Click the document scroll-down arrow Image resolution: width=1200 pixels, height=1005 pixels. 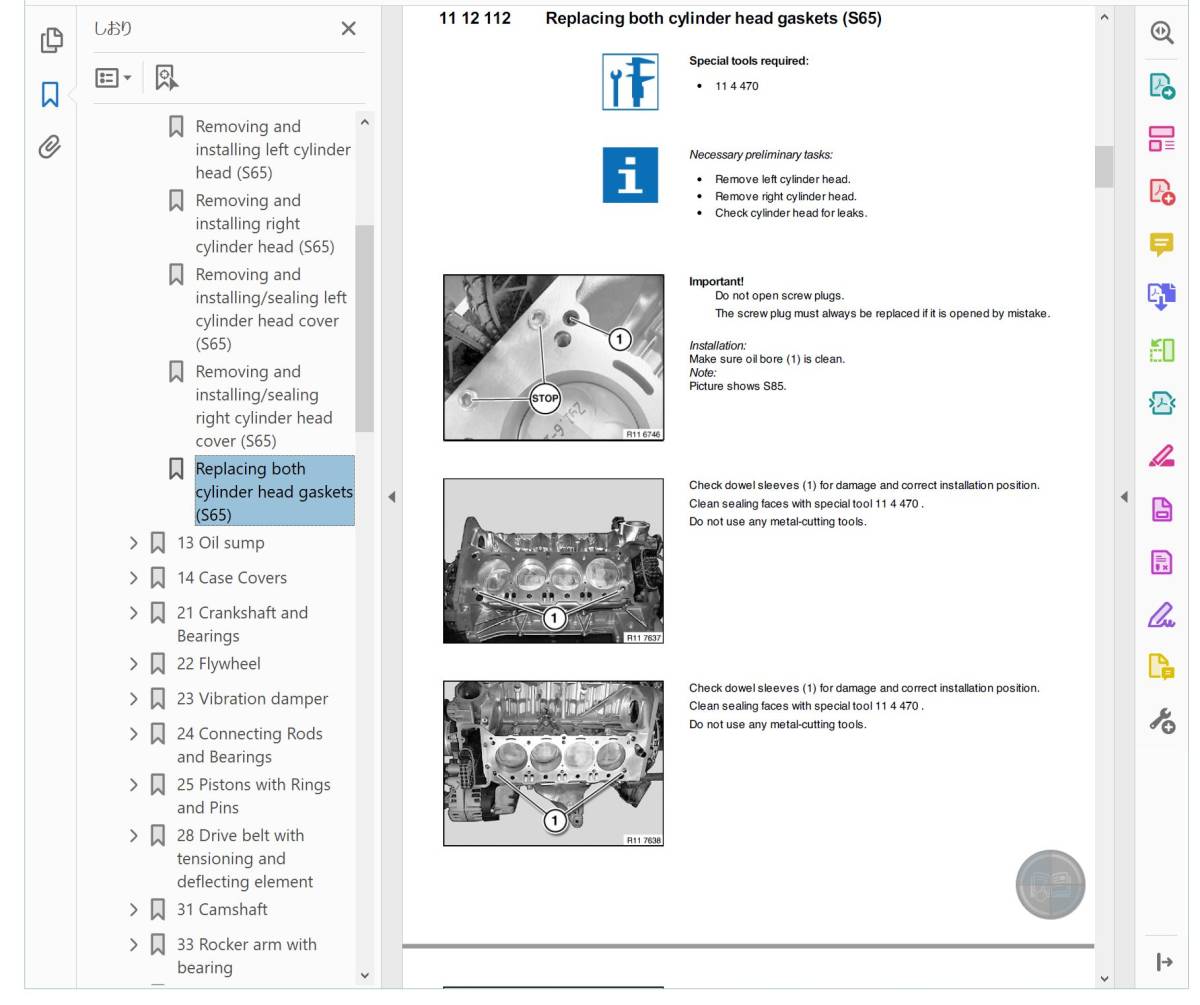(x=1104, y=979)
